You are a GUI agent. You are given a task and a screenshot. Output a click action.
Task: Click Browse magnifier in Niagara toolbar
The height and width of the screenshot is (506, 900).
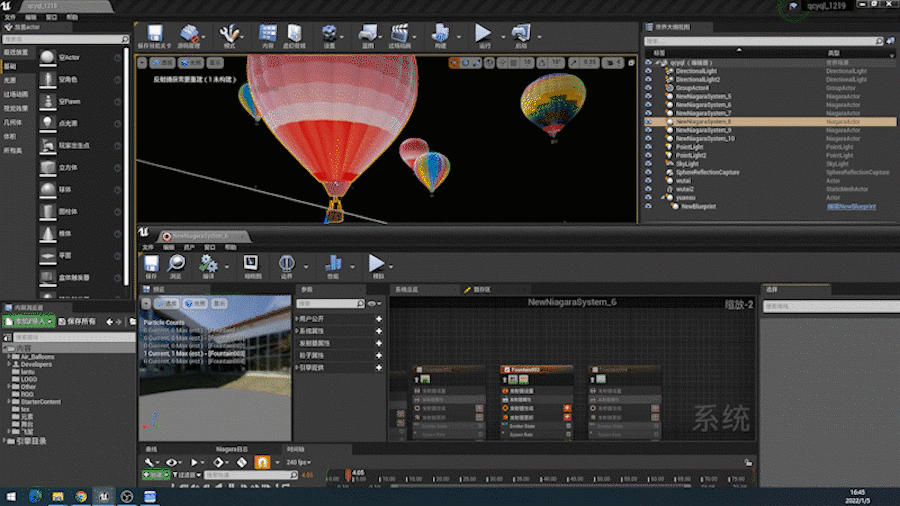176,264
